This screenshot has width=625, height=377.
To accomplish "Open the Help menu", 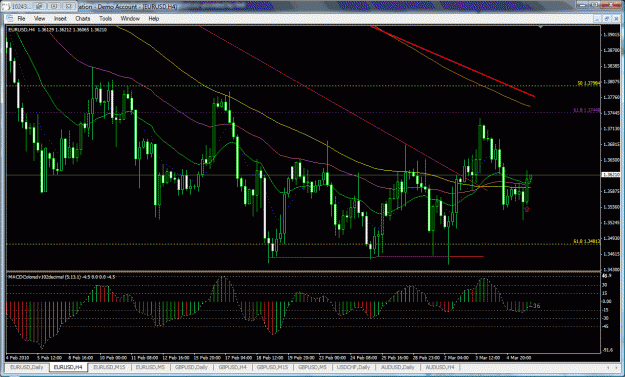I will [x=153, y=18].
